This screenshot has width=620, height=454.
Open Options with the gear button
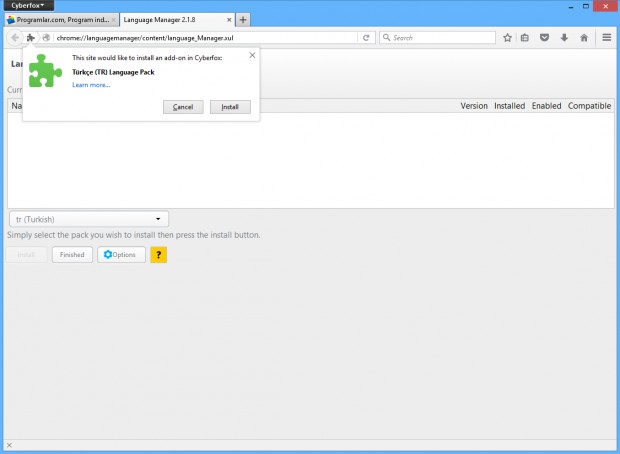click(x=121, y=255)
